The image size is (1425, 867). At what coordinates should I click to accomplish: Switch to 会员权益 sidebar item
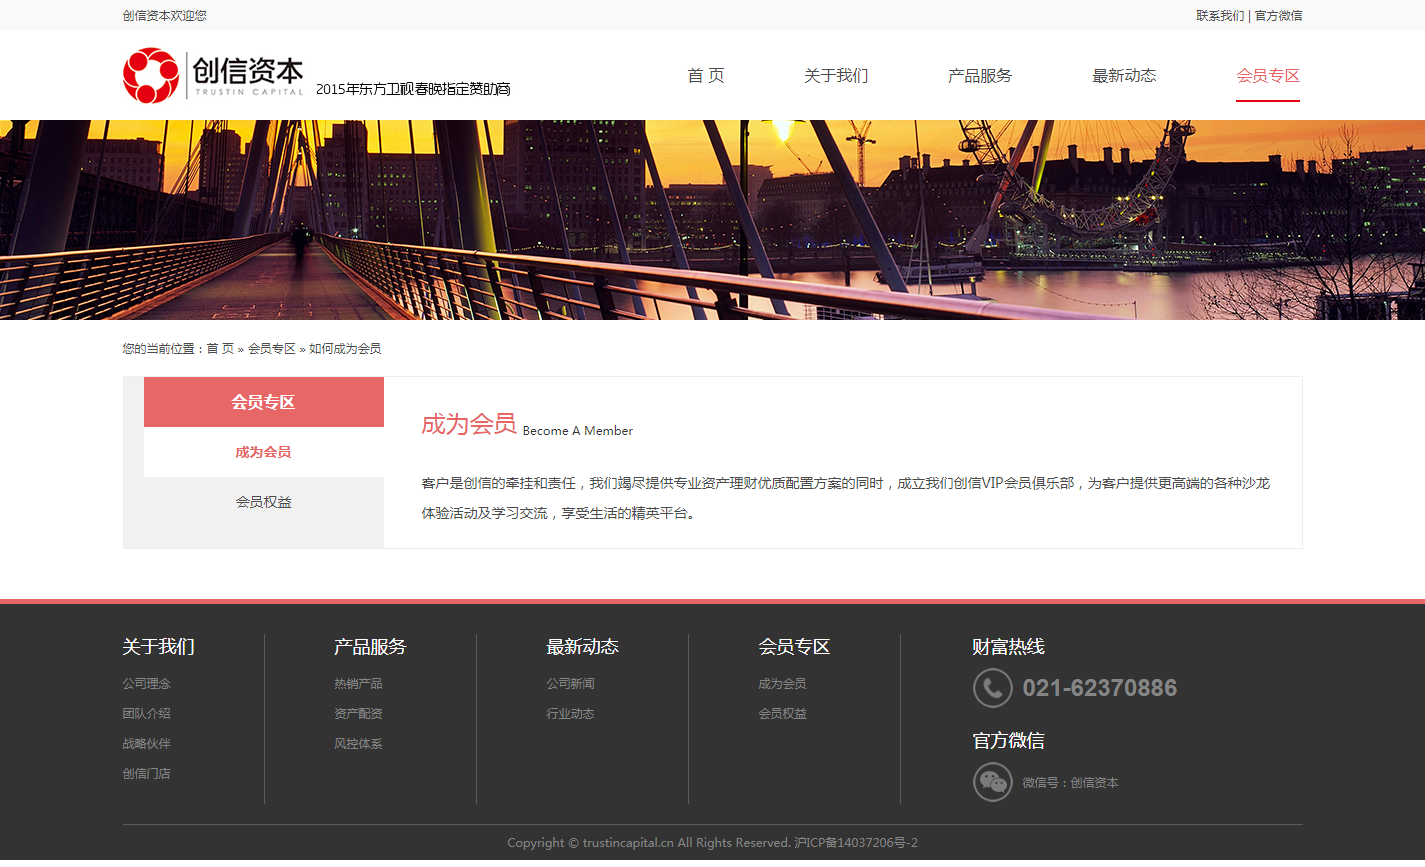[x=263, y=502]
